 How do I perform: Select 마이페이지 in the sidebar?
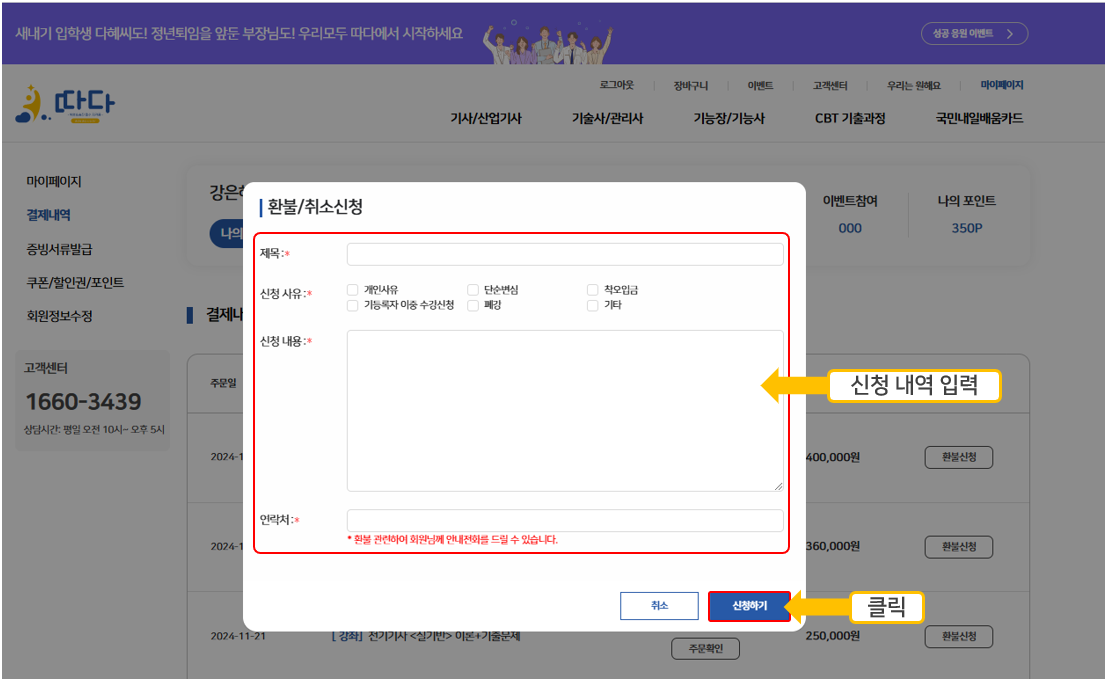[x=54, y=181]
